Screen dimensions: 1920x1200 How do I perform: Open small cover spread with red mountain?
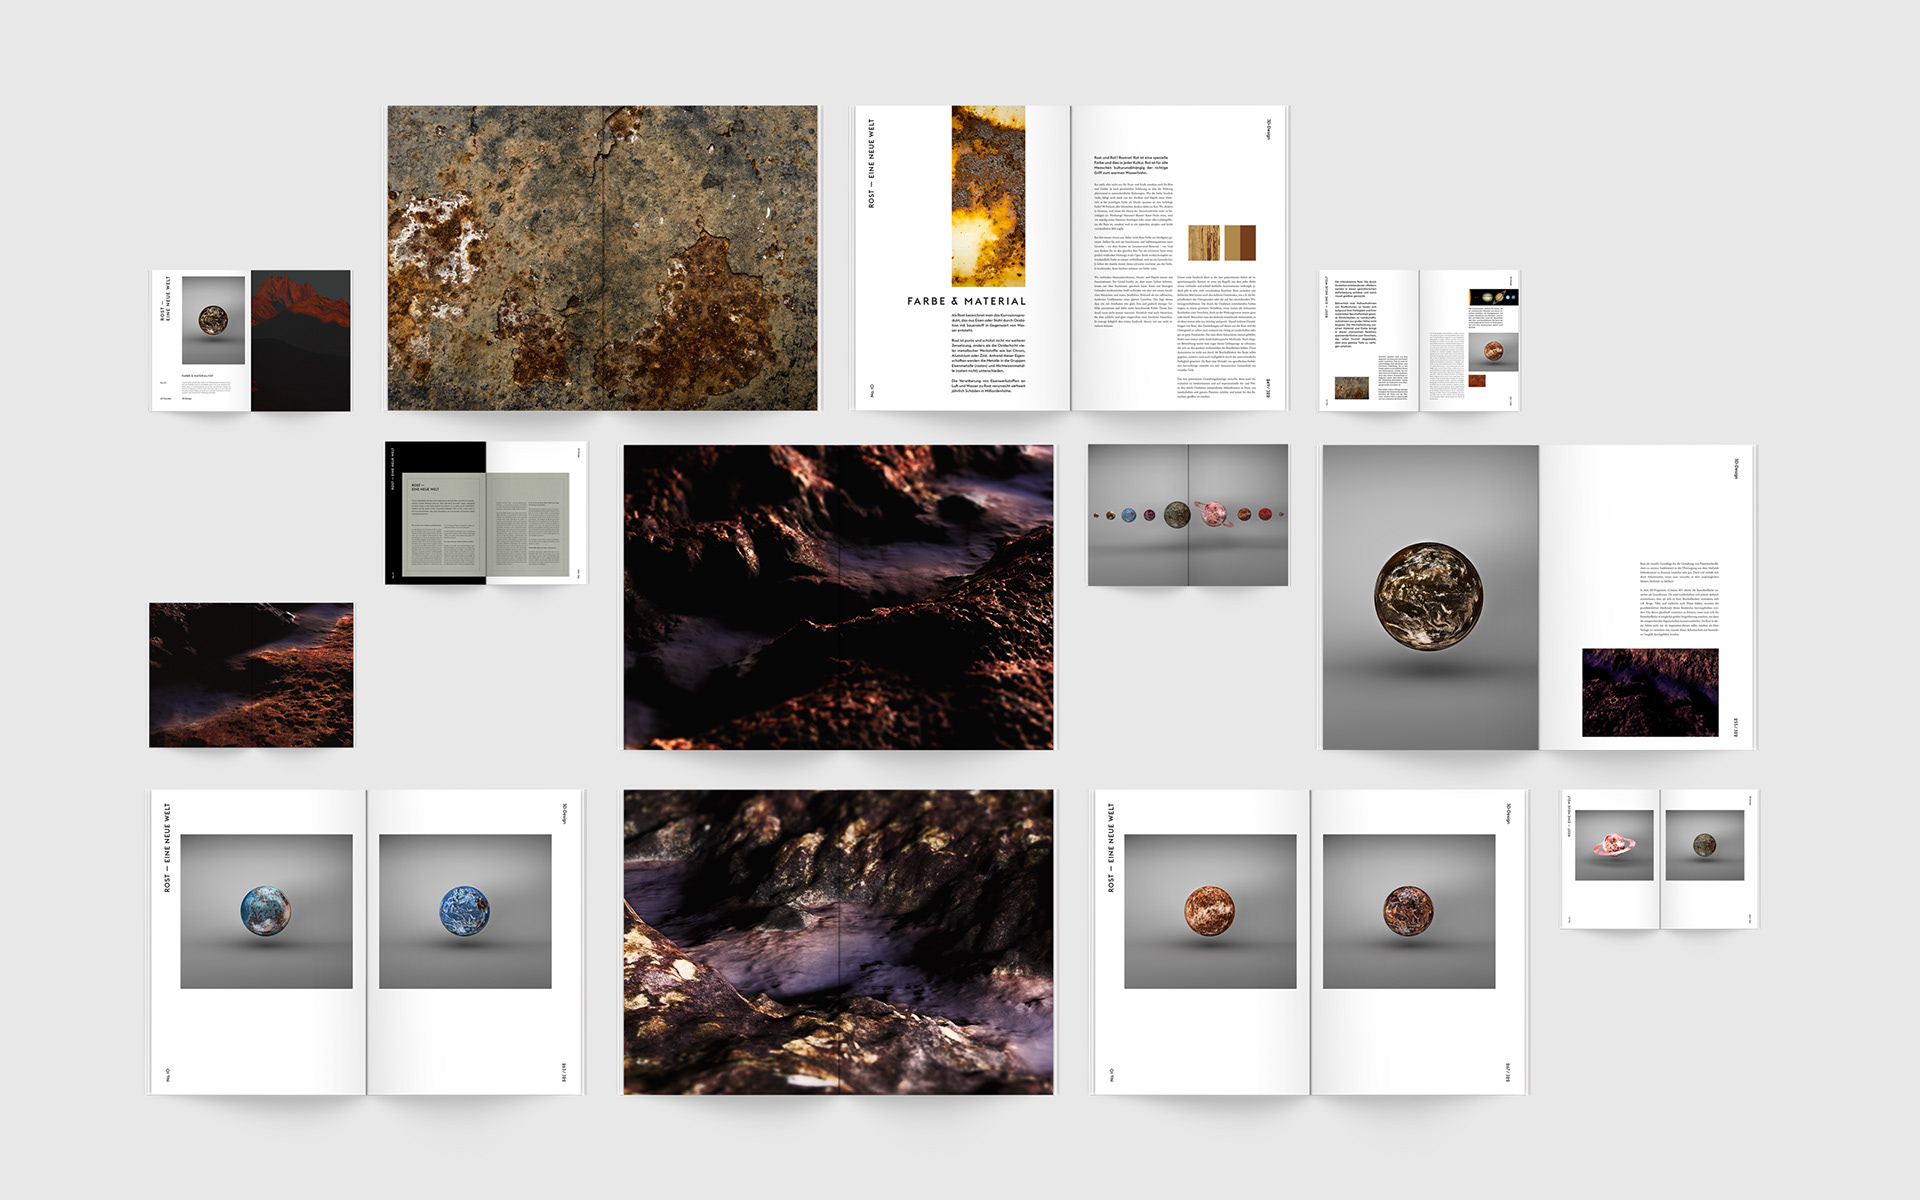(250, 340)
